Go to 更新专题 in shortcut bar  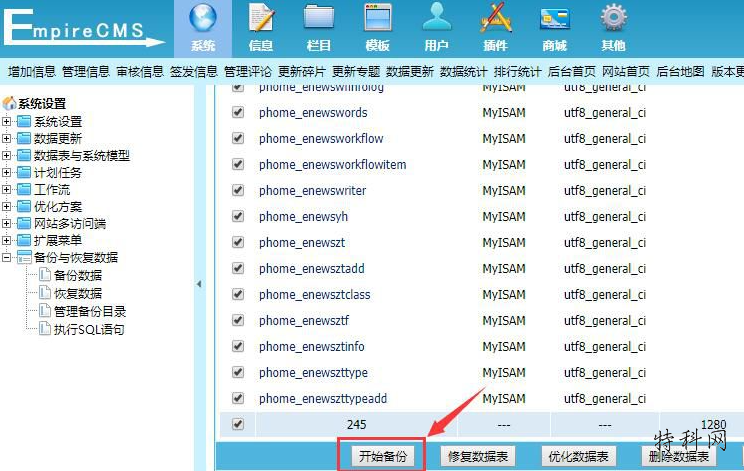tap(356, 72)
